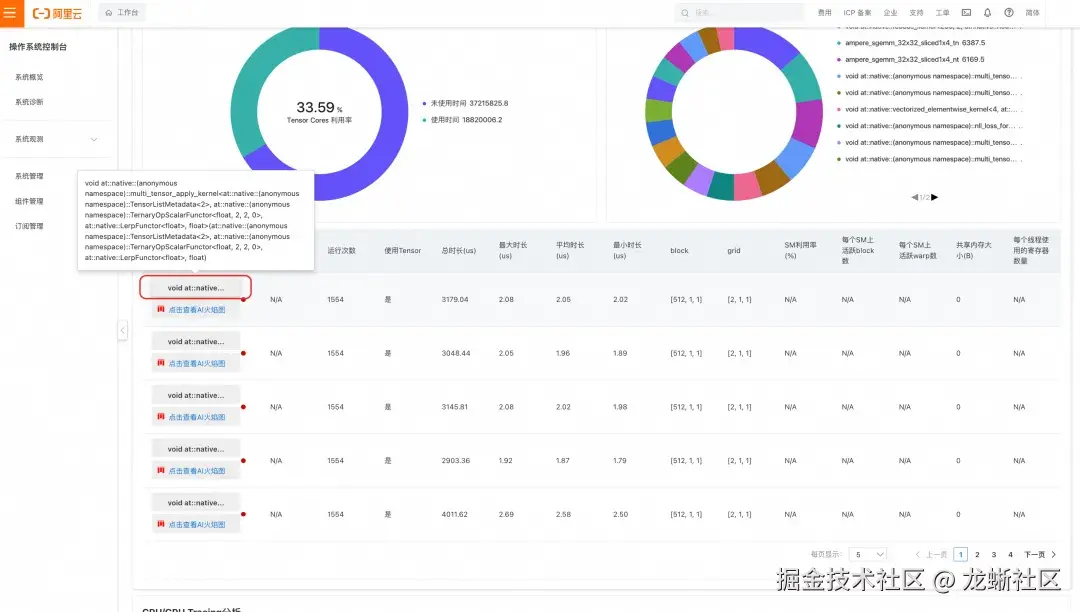Image resolution: width=1080 pixels, height=612 pixels.
Task: Click the block column header
Action: tap(679, 251)
